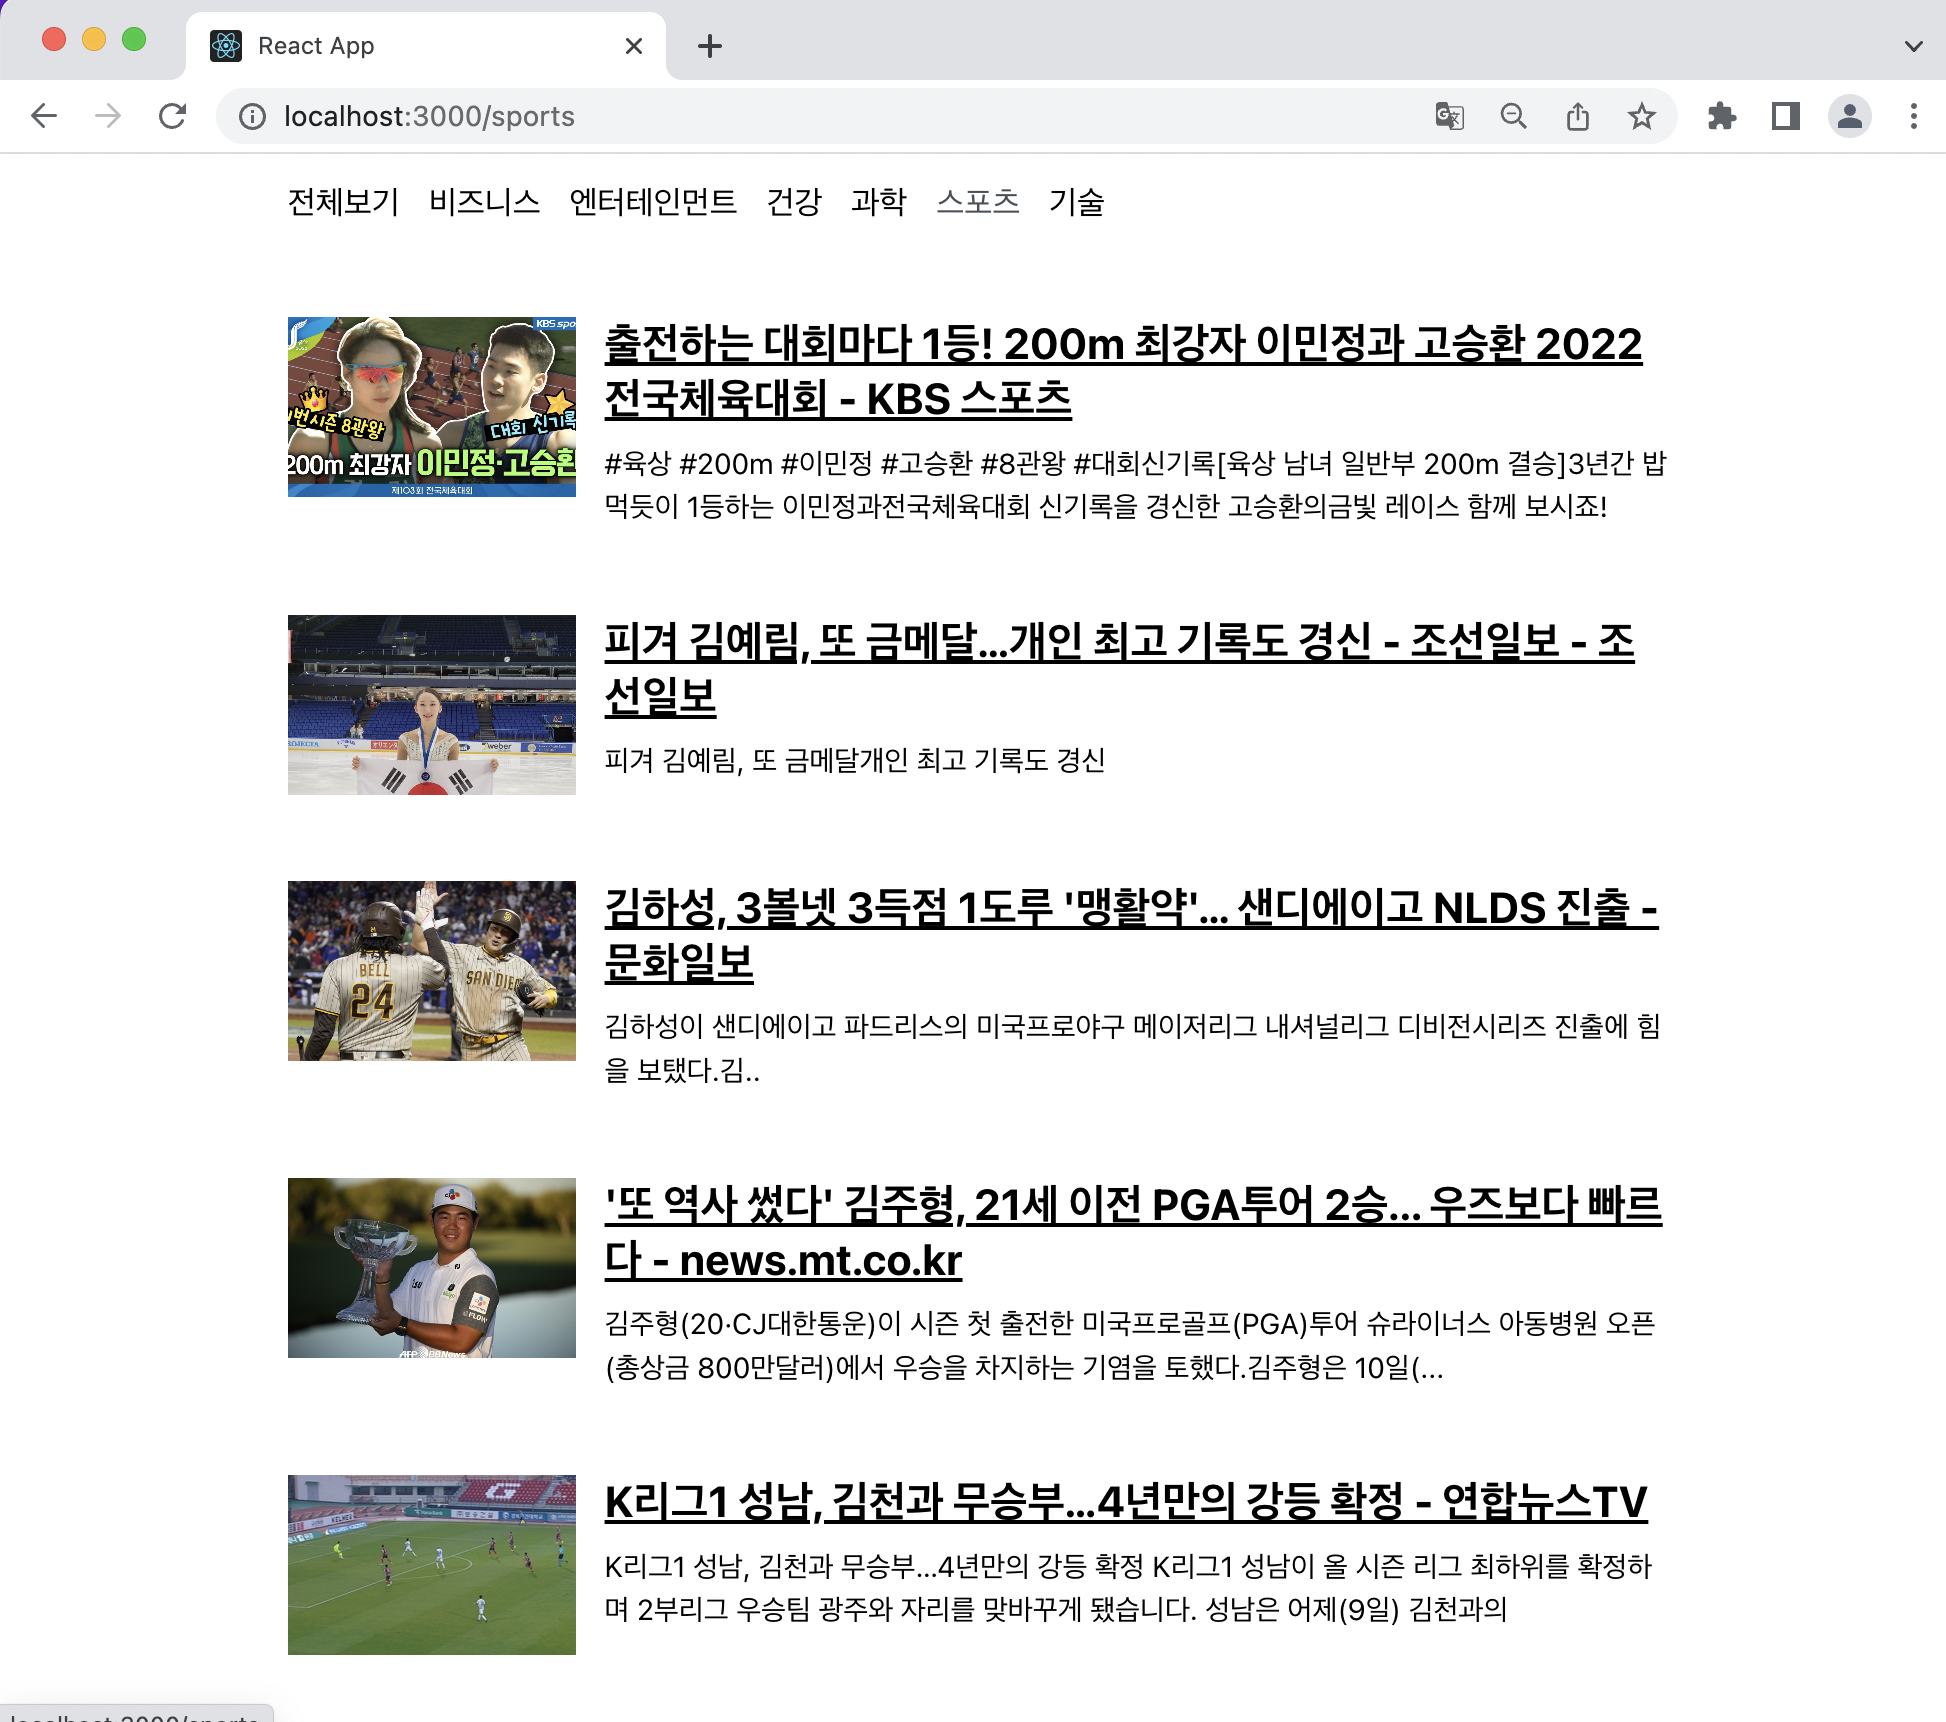
Task: Reload the page using the refresh icon
Action: coord(174,116)
